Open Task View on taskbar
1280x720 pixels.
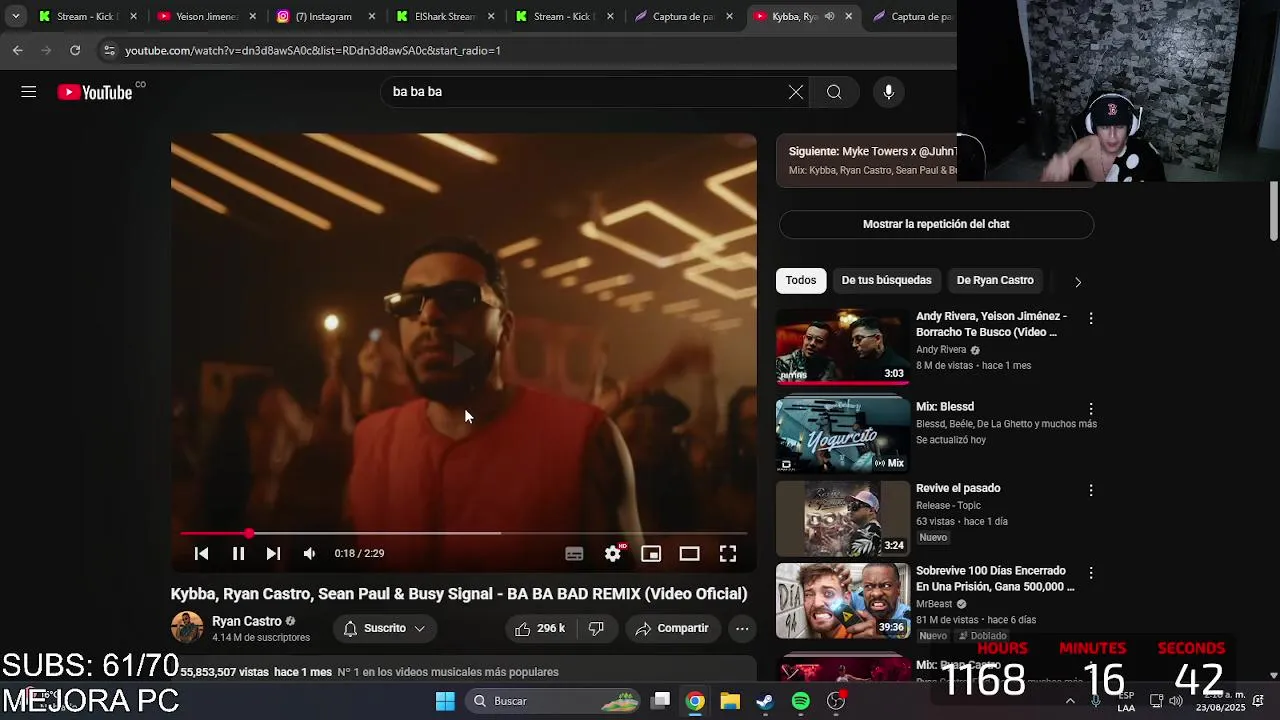(x=661, y=701)
